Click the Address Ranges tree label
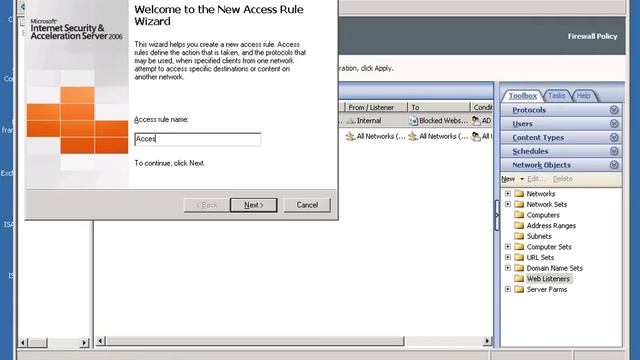This screenshot has width=640, height=360. [x=551, y=225]
